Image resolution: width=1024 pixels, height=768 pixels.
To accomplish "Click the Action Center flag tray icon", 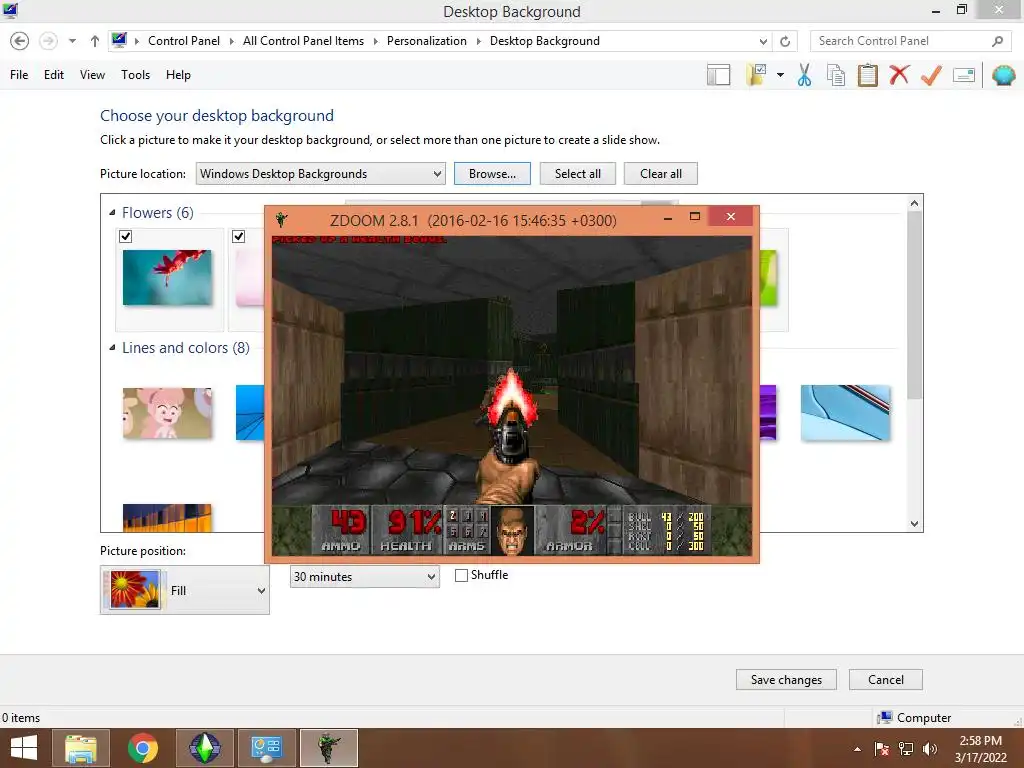I will pyautogui.click(x=882, y=749).
